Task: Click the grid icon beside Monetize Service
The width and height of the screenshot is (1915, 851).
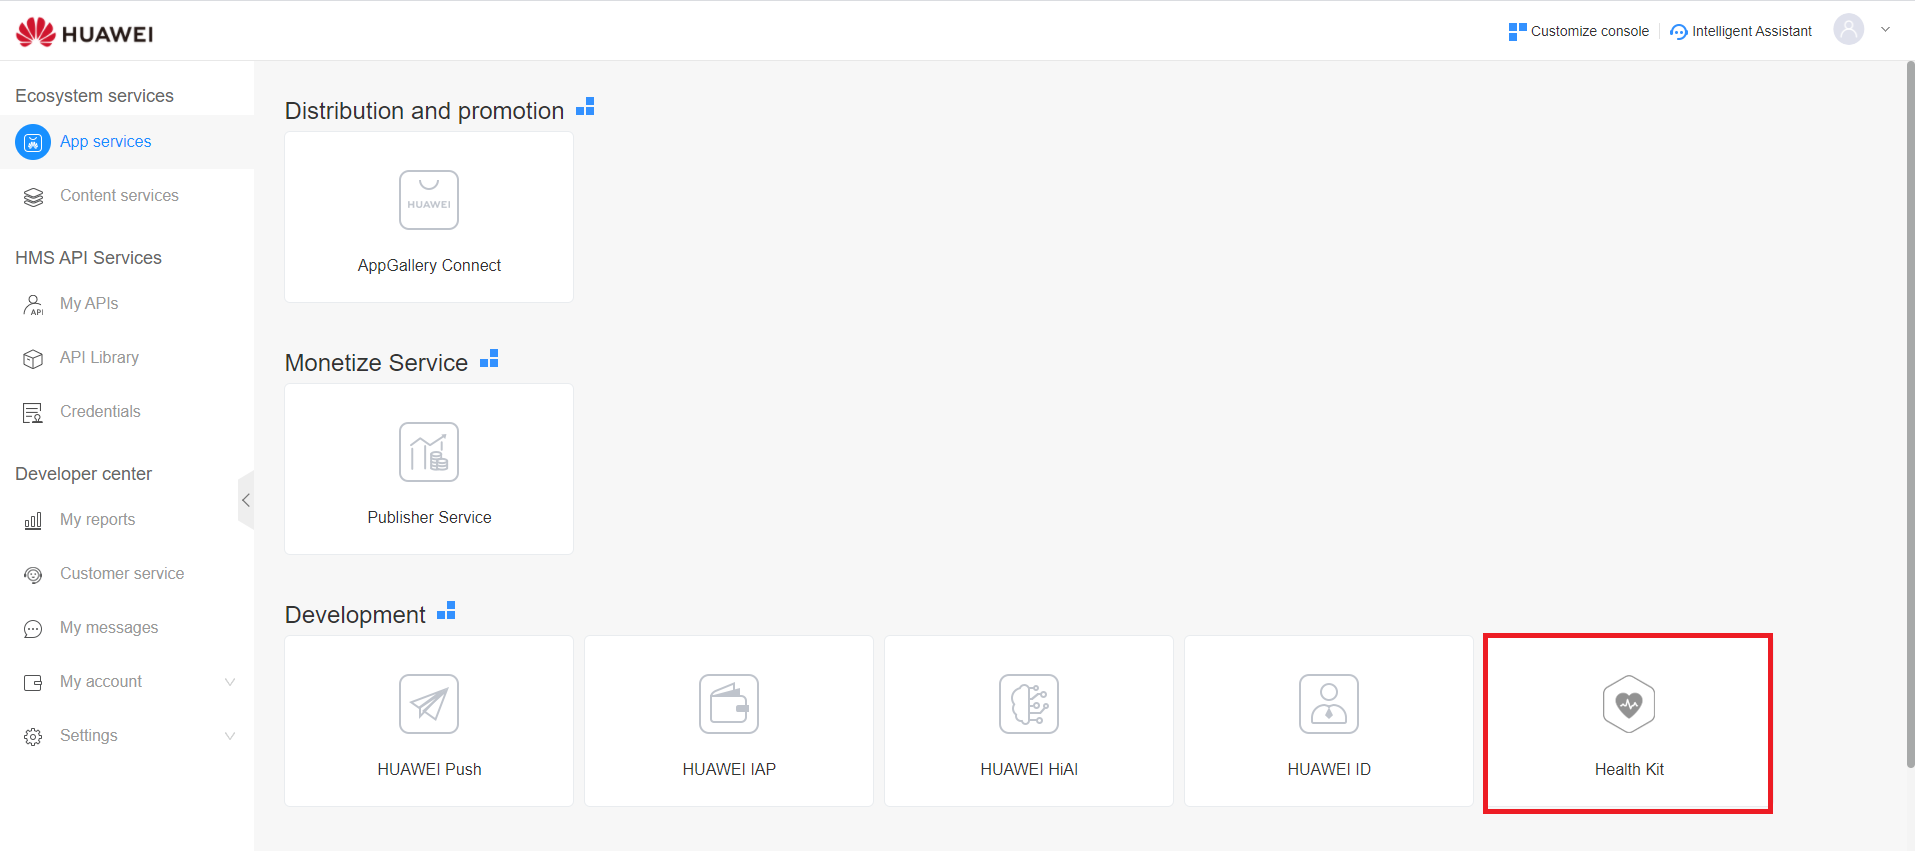Action: [489, 358]
